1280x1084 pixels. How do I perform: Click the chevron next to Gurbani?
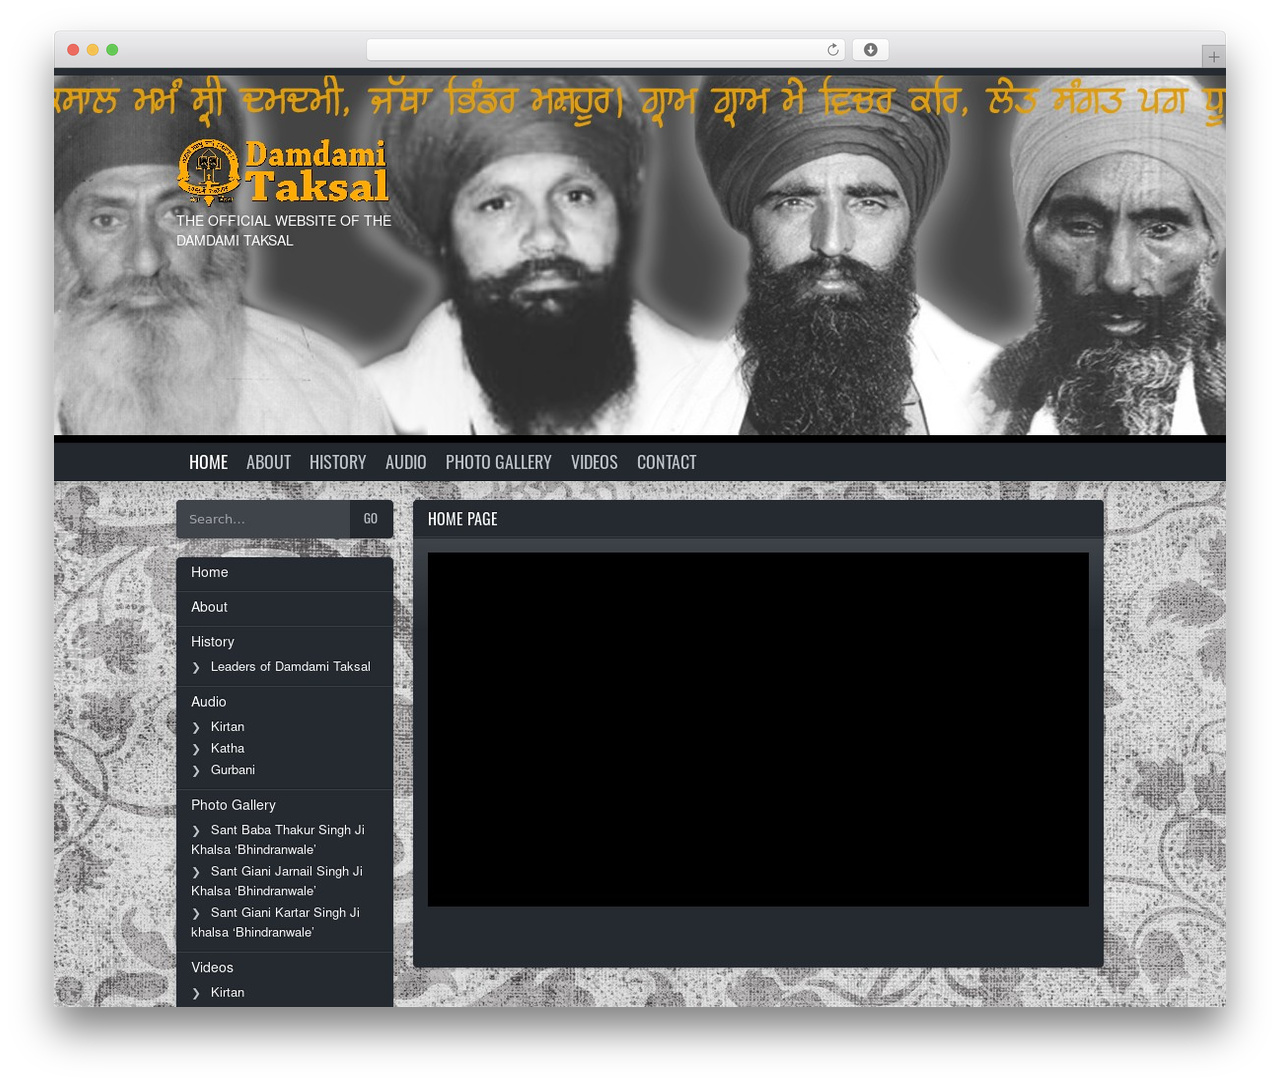click(196, 771)
